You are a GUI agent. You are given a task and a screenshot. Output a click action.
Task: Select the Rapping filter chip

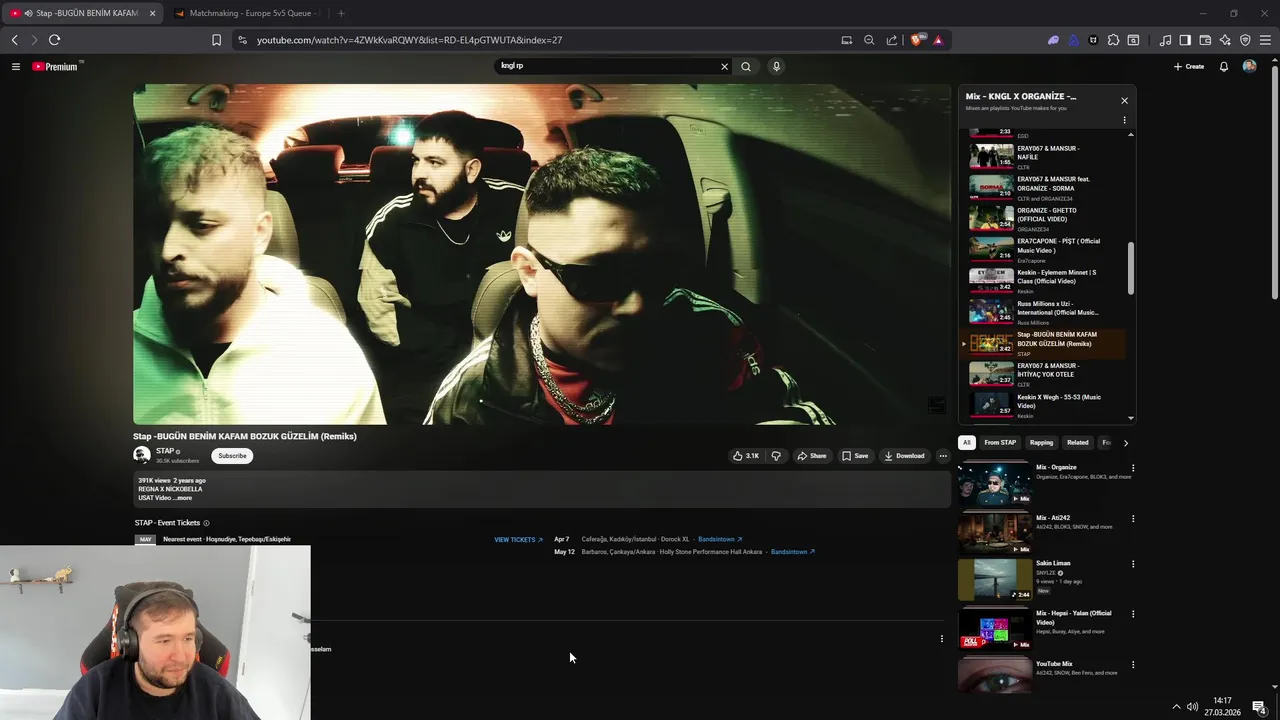1041,443
